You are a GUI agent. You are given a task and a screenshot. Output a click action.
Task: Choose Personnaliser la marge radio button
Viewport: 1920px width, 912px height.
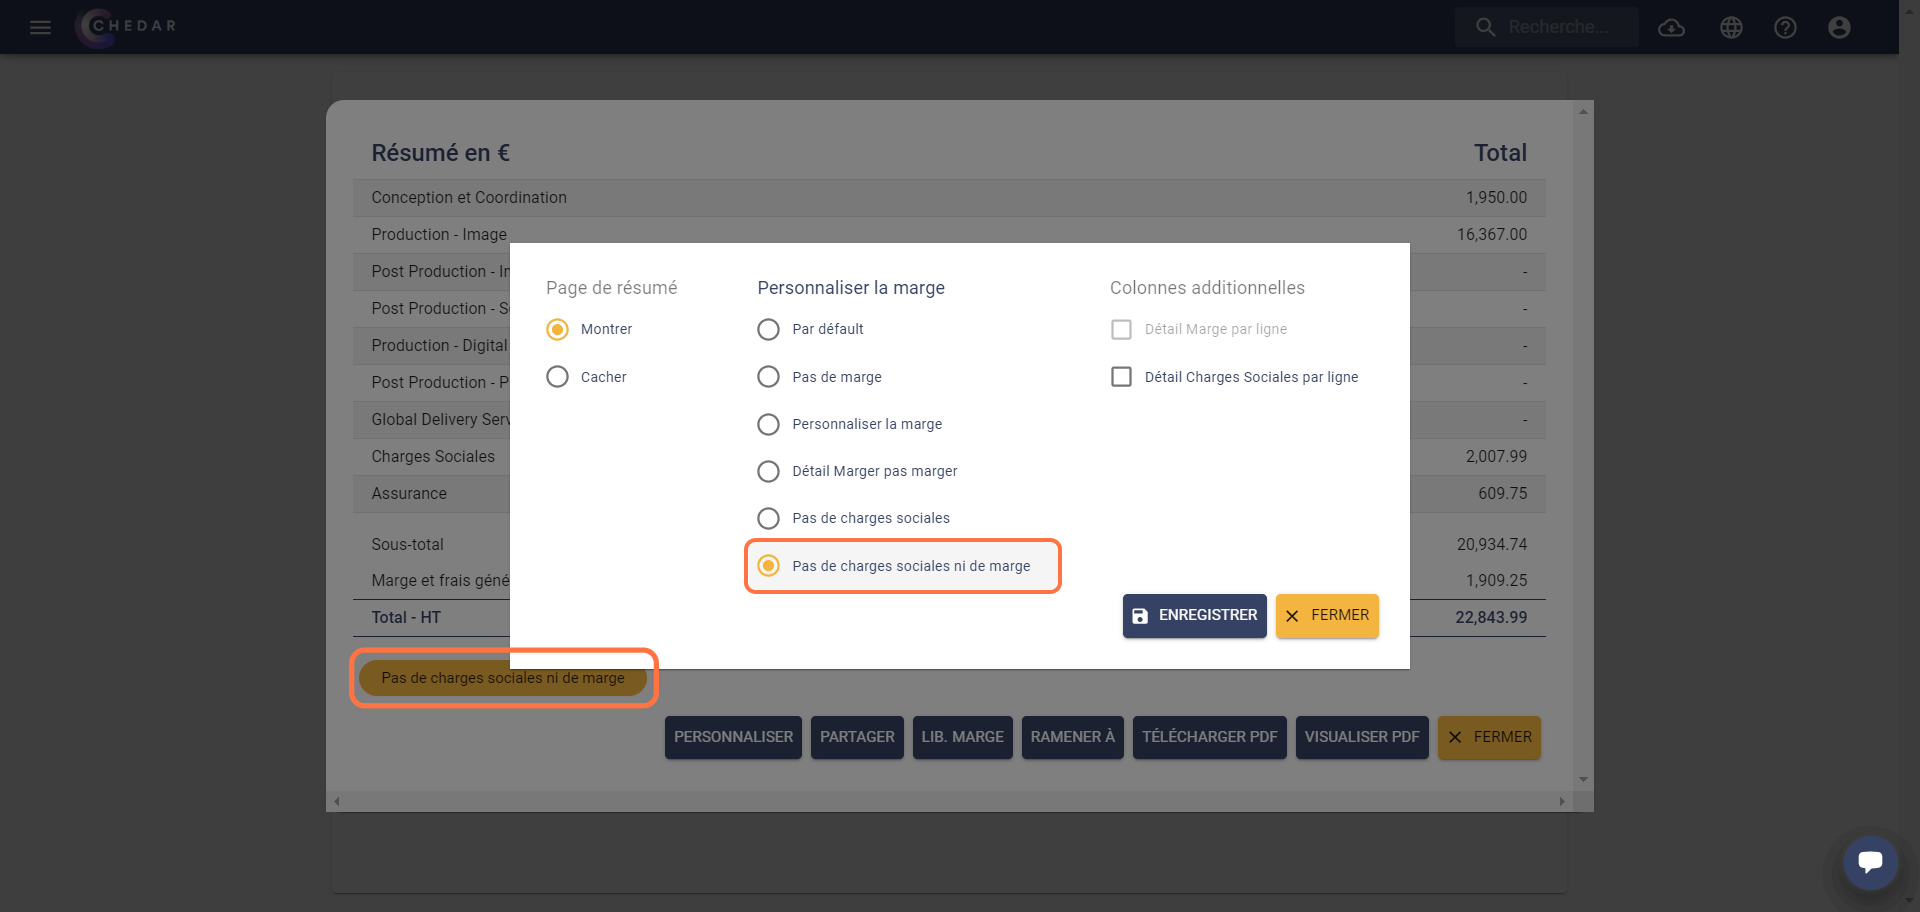768,424
